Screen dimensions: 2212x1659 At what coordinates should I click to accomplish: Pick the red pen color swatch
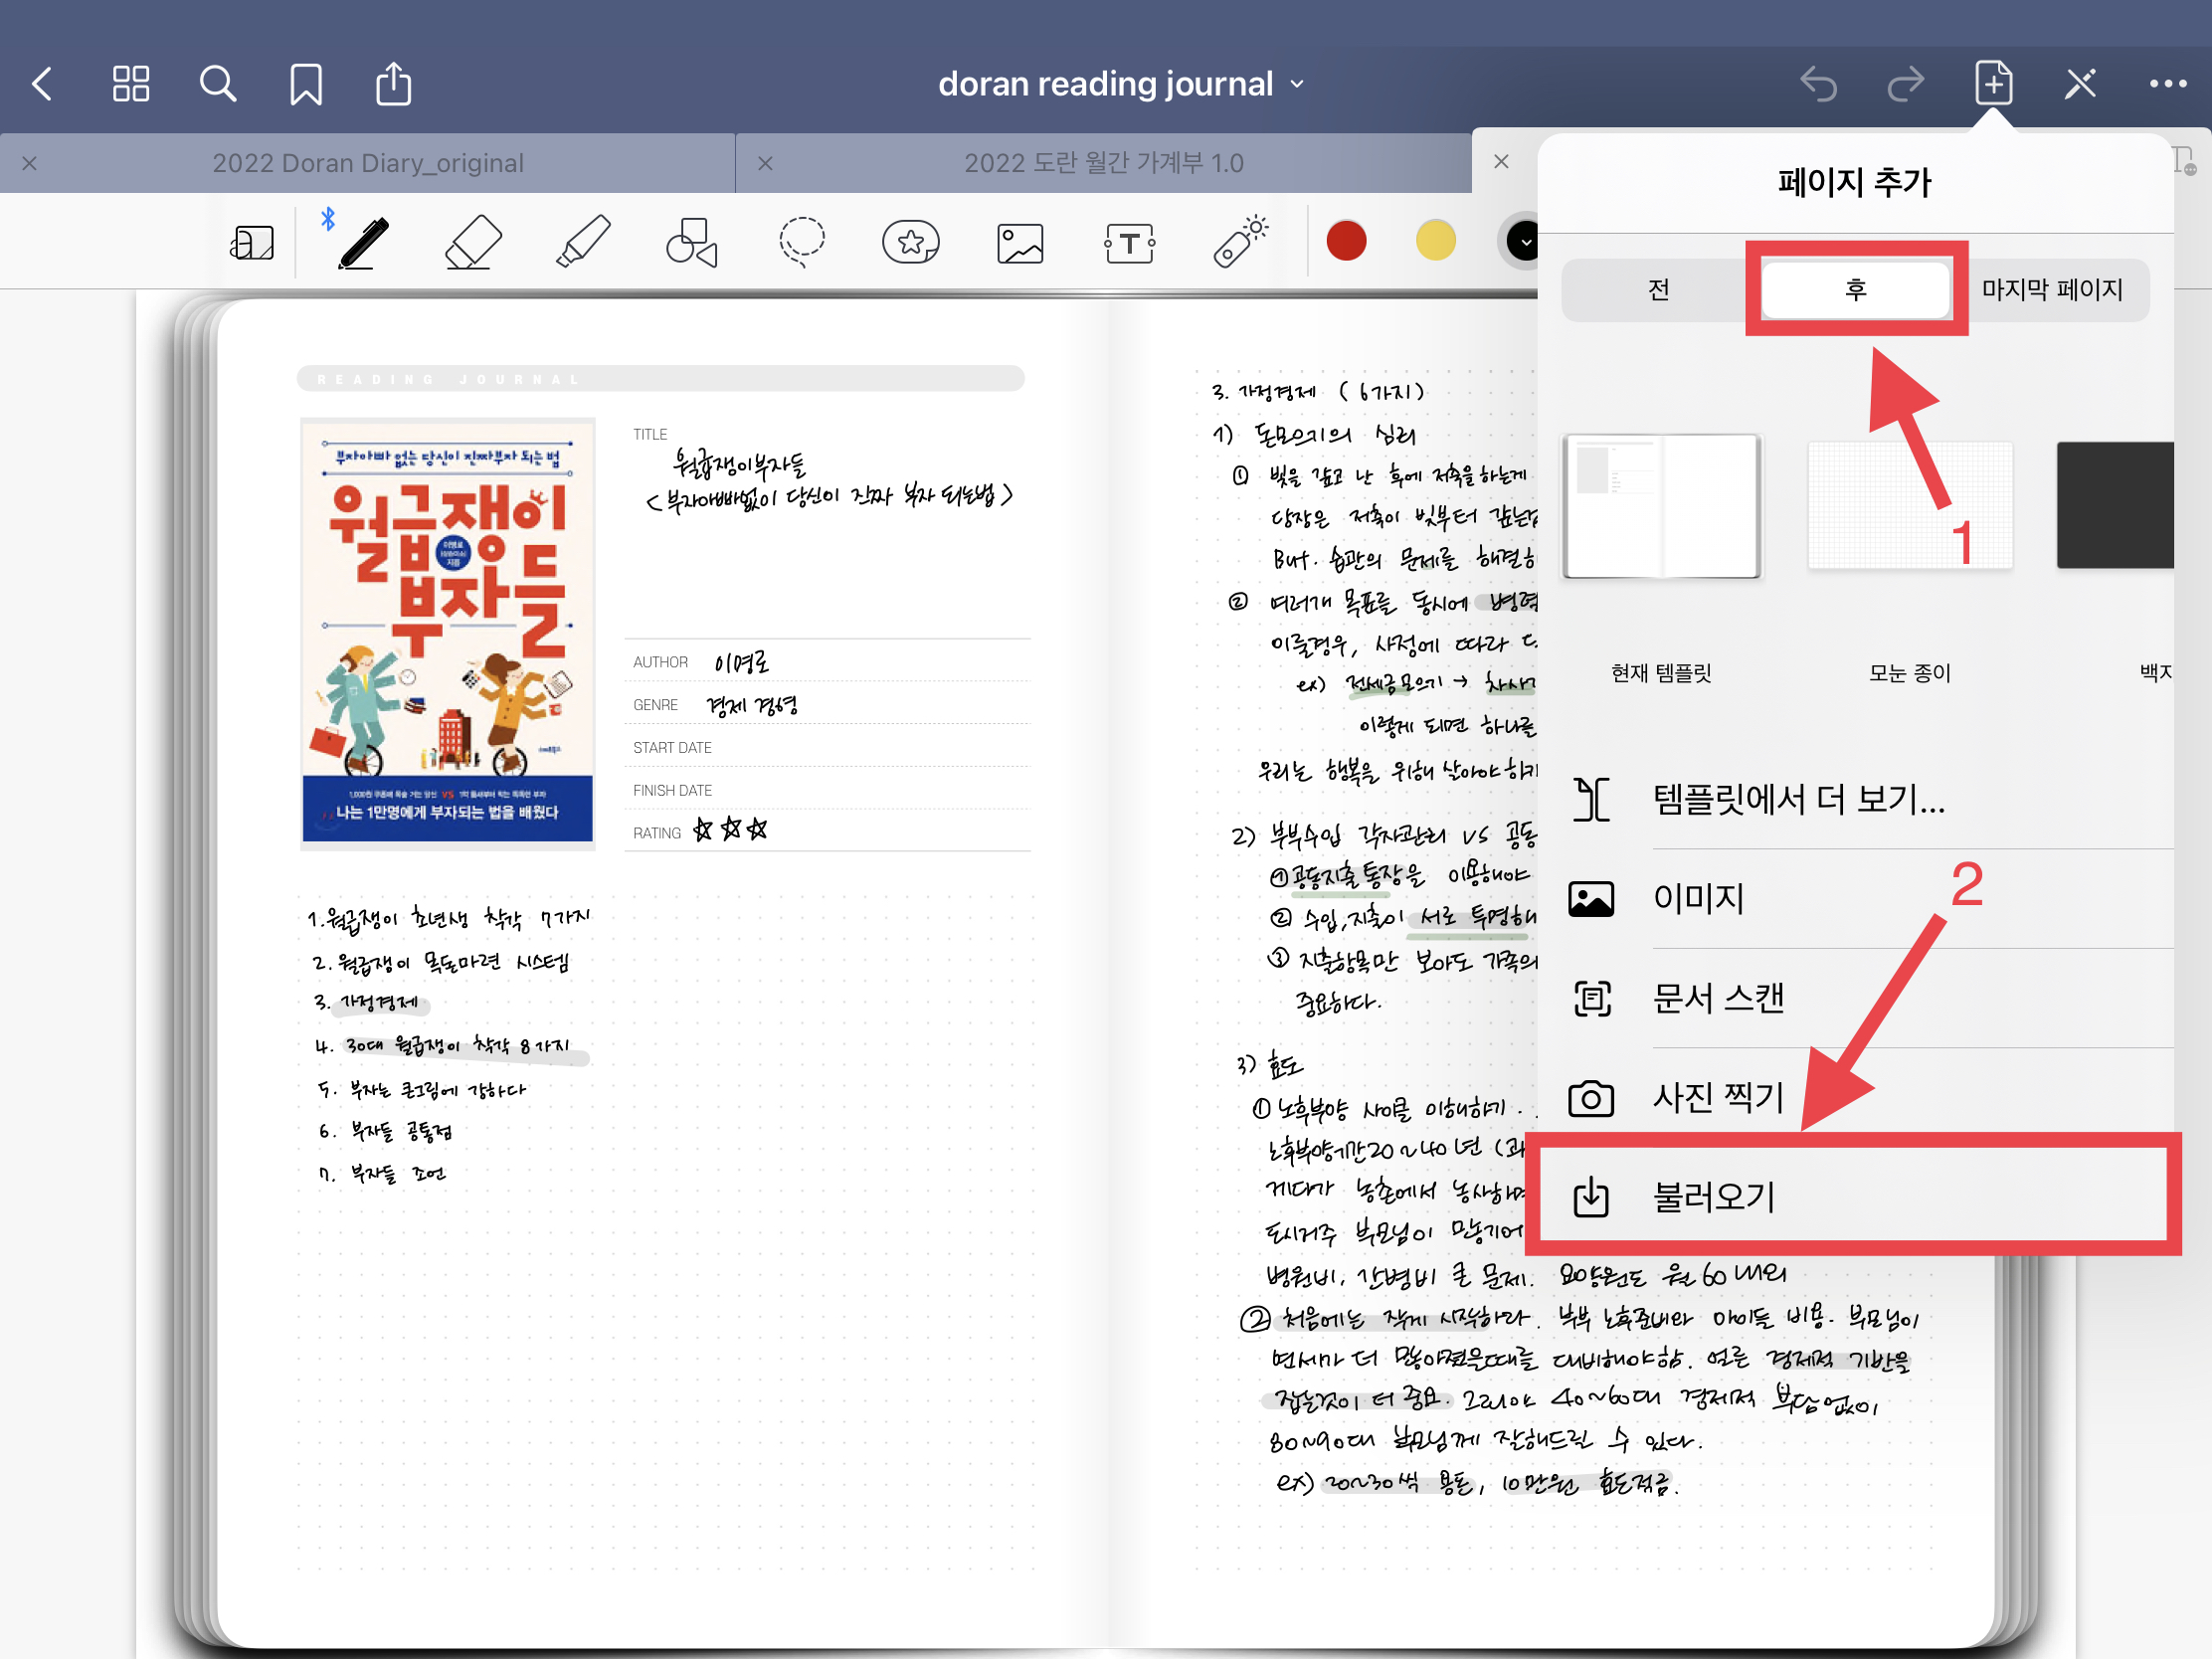pos(1345,242)
